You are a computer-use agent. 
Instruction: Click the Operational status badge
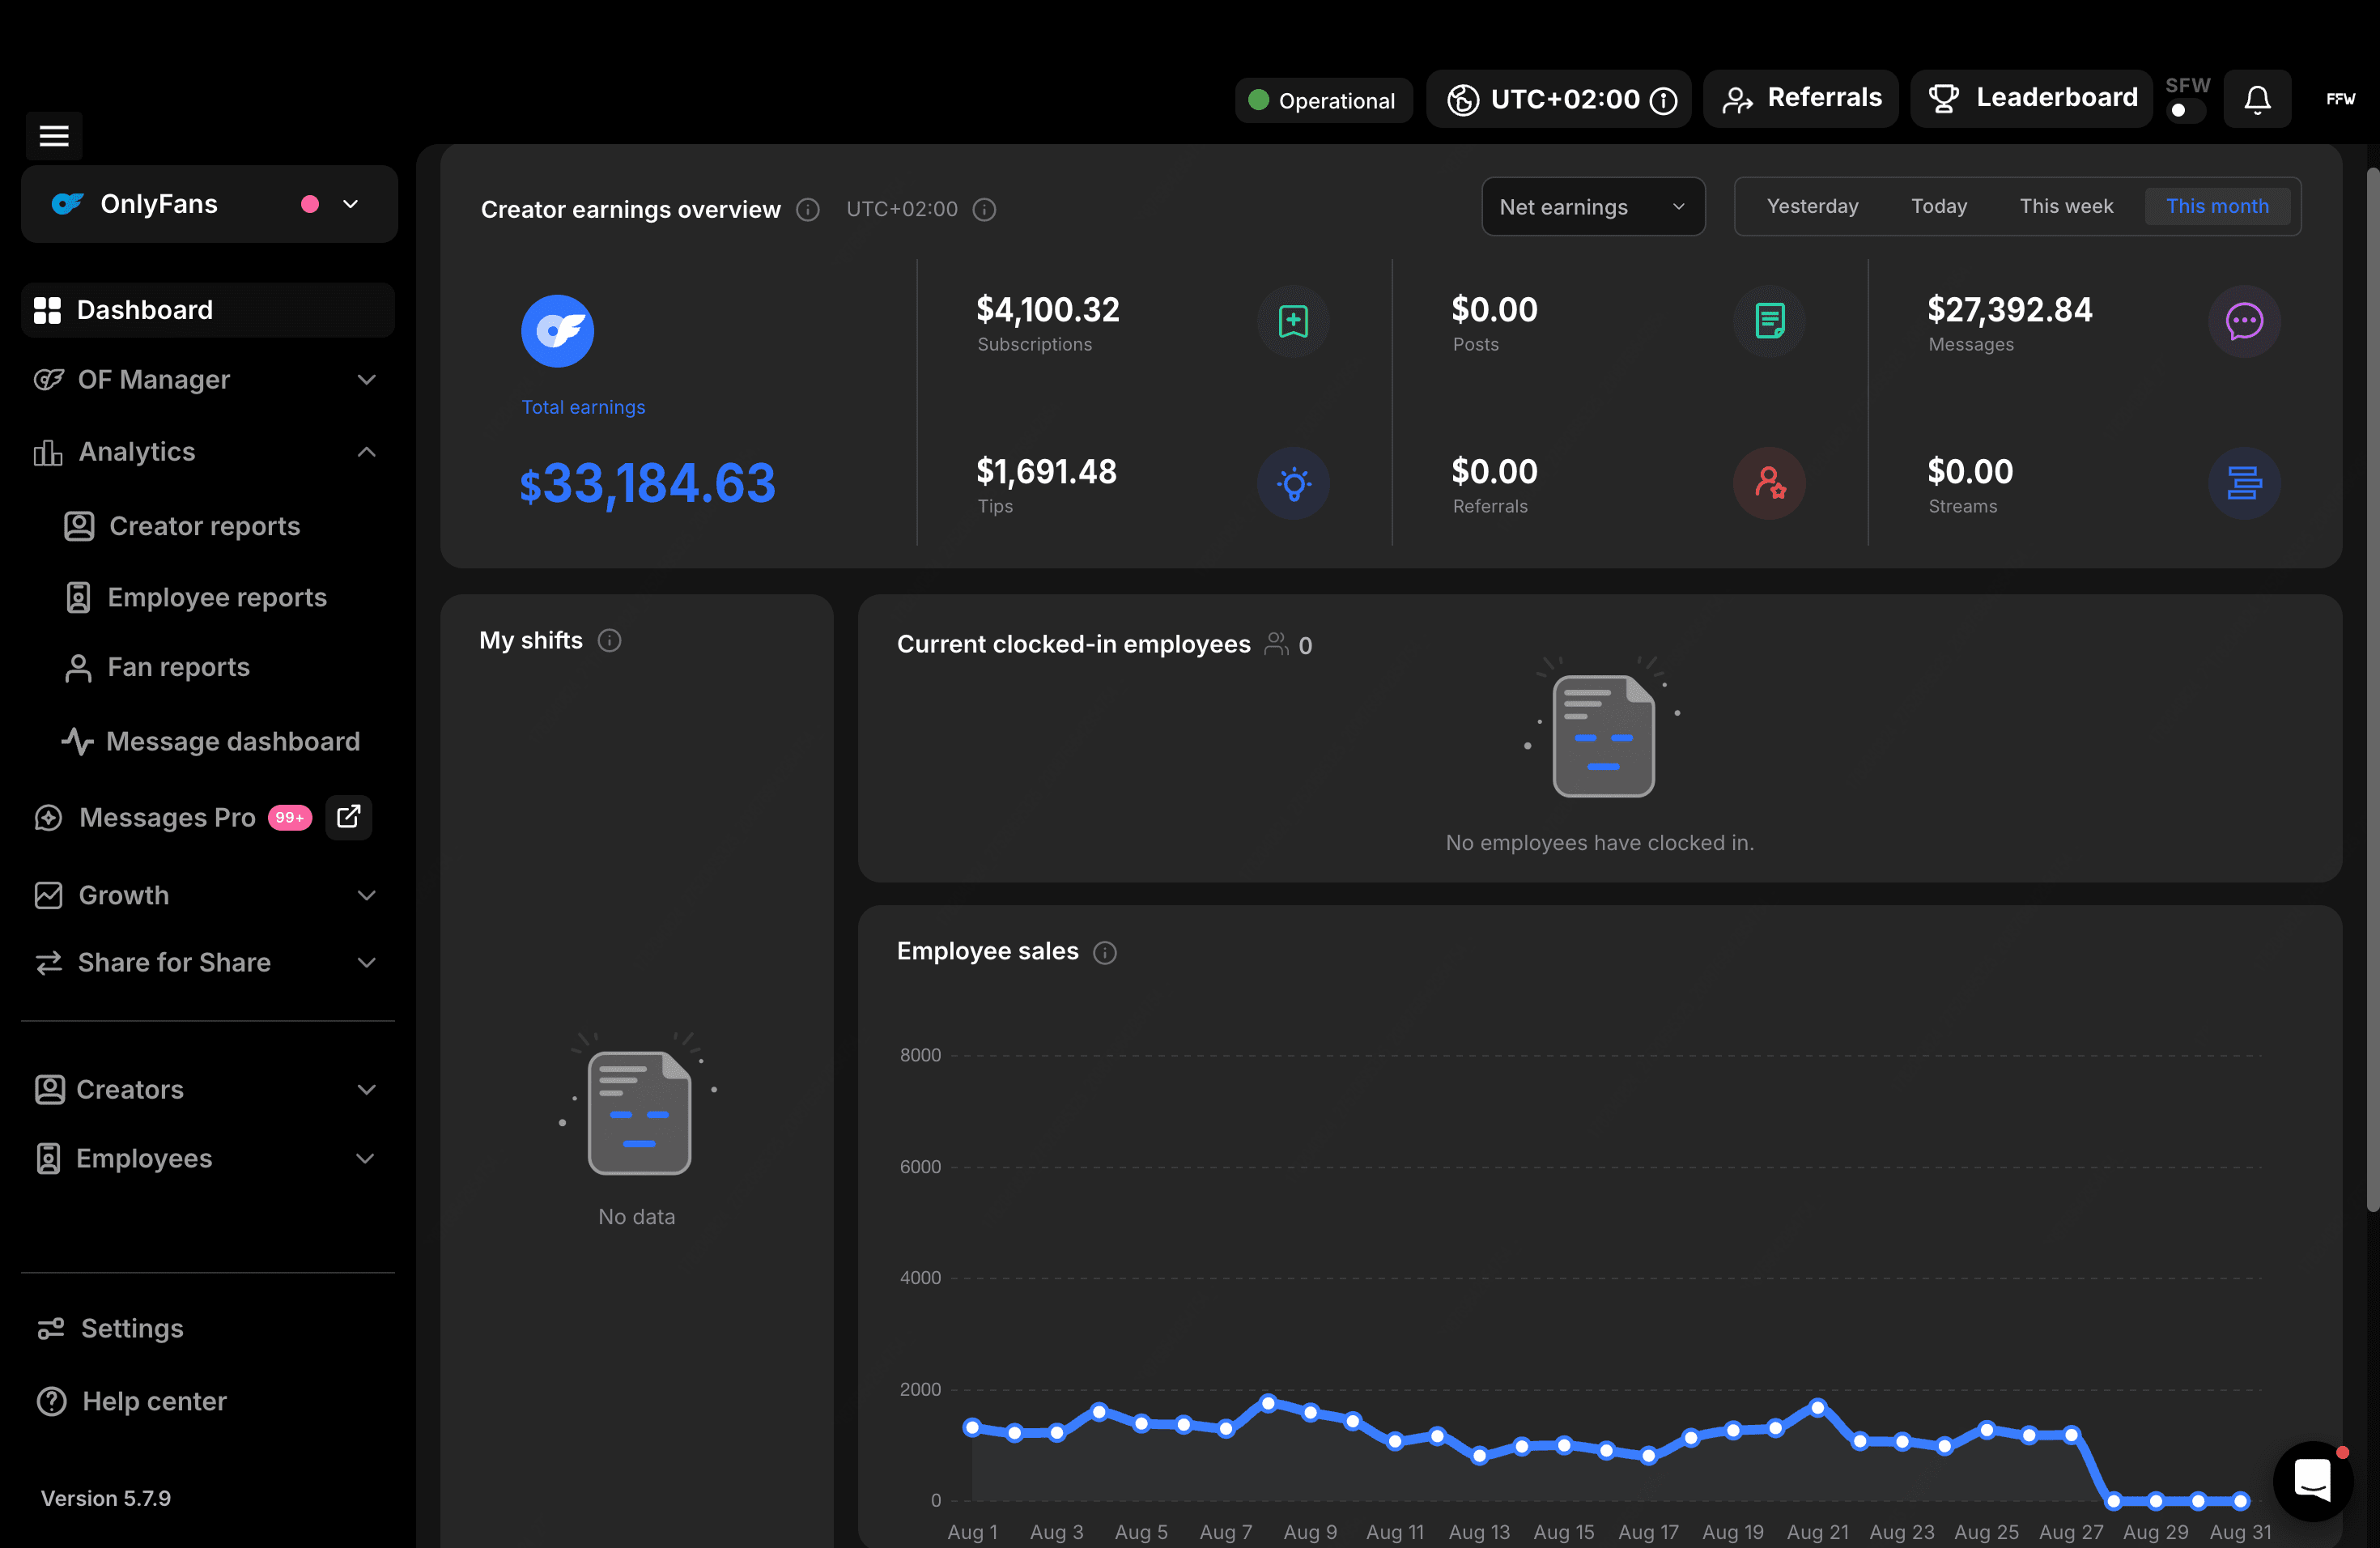(1323, 100)
